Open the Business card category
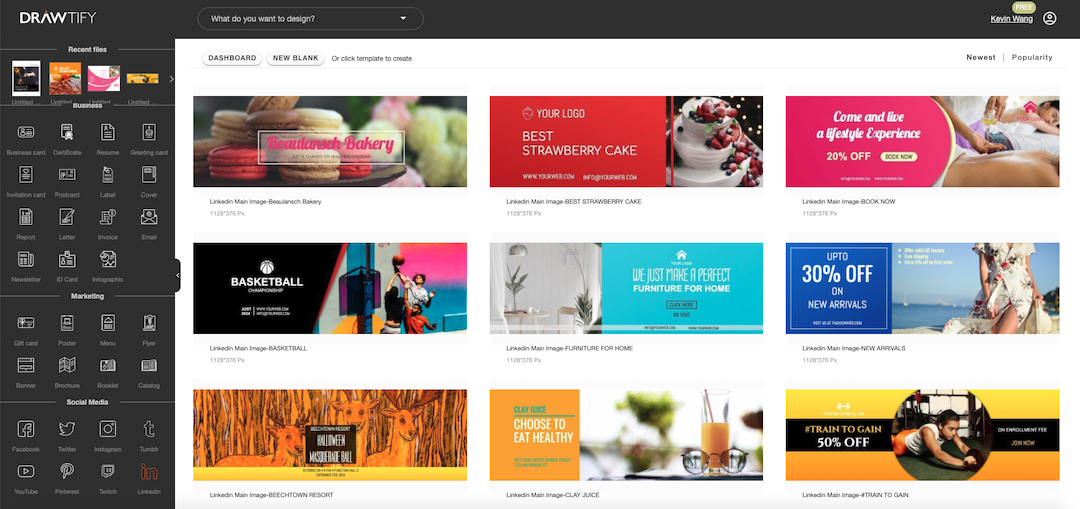Screen dimensions: 1080x509 coord(25,132)
